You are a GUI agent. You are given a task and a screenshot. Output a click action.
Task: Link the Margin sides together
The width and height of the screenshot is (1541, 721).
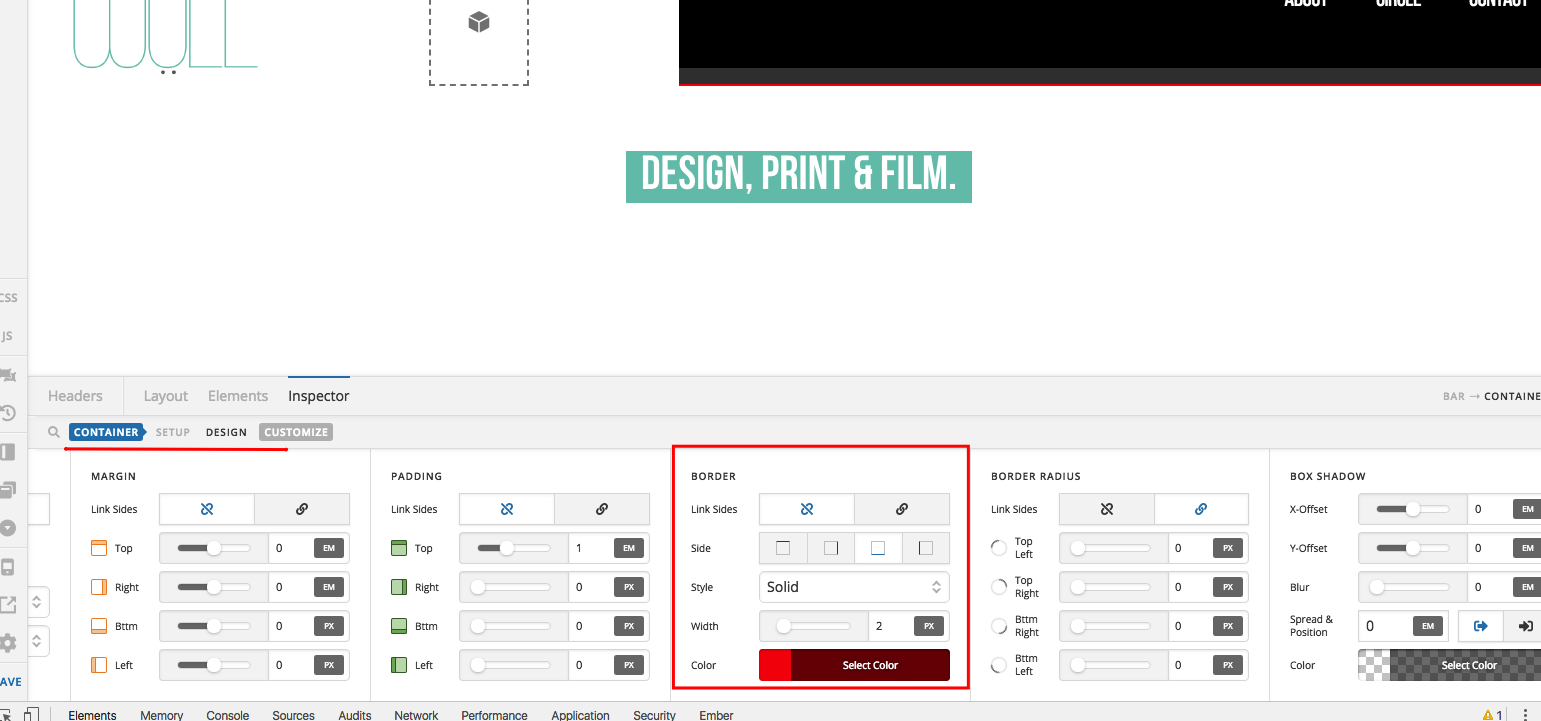(x=302, y=509)
